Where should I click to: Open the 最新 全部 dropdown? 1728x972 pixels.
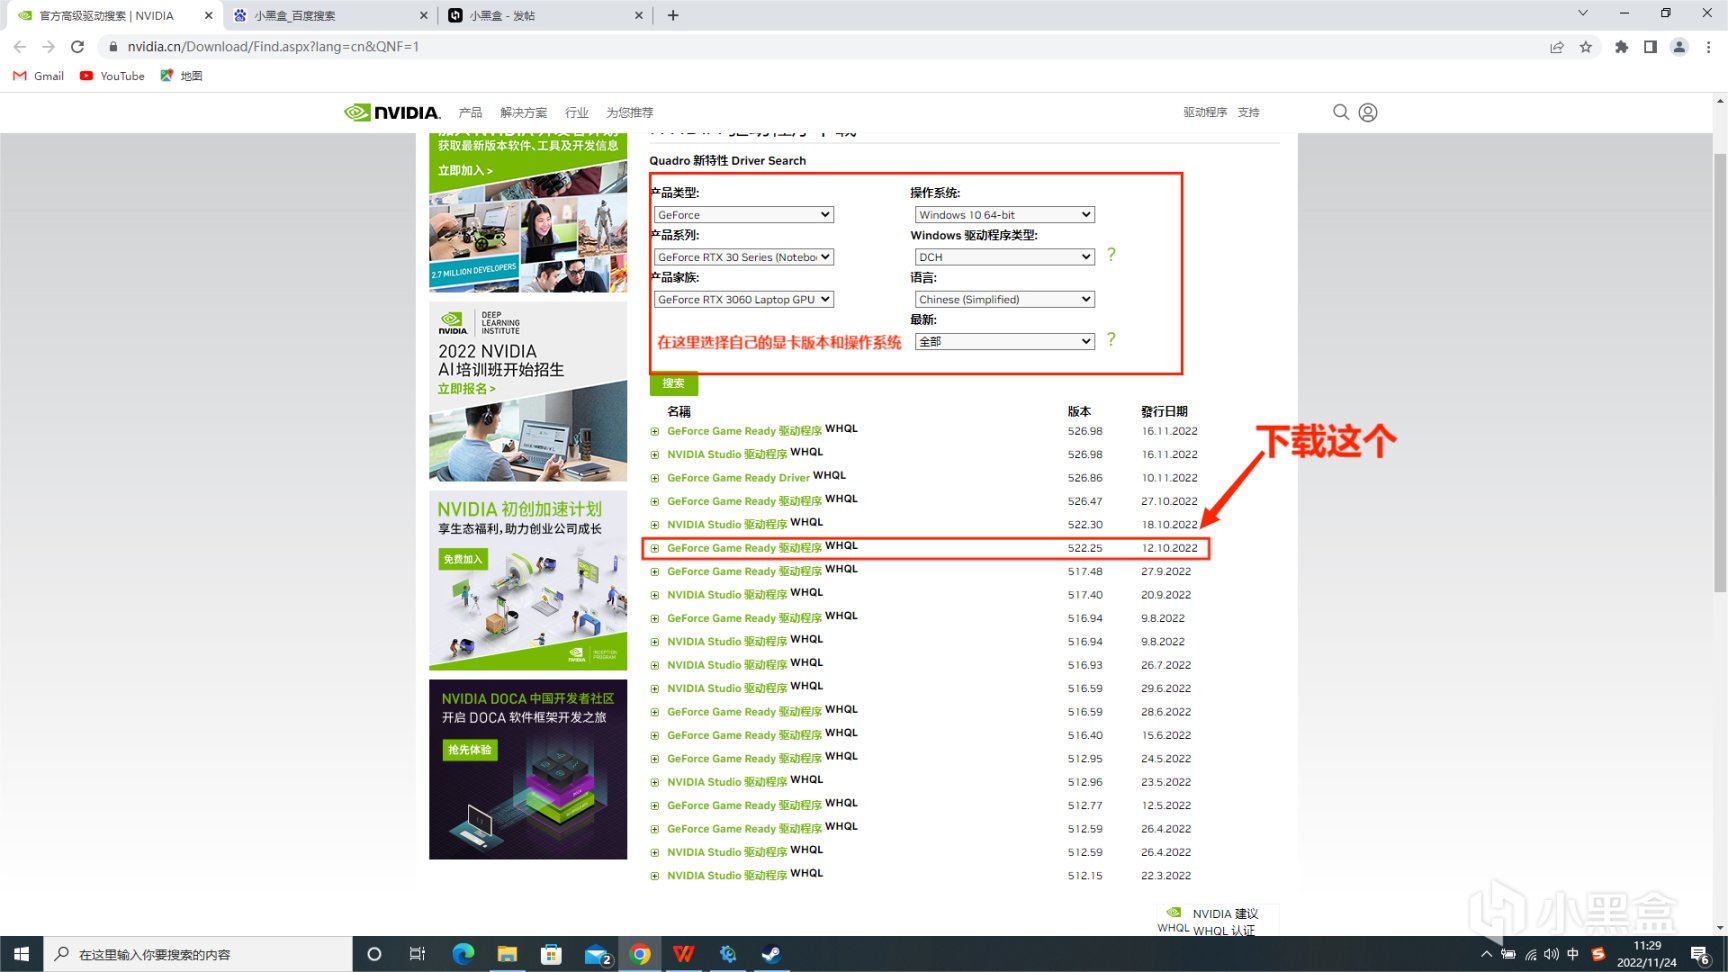(1005, 341)
